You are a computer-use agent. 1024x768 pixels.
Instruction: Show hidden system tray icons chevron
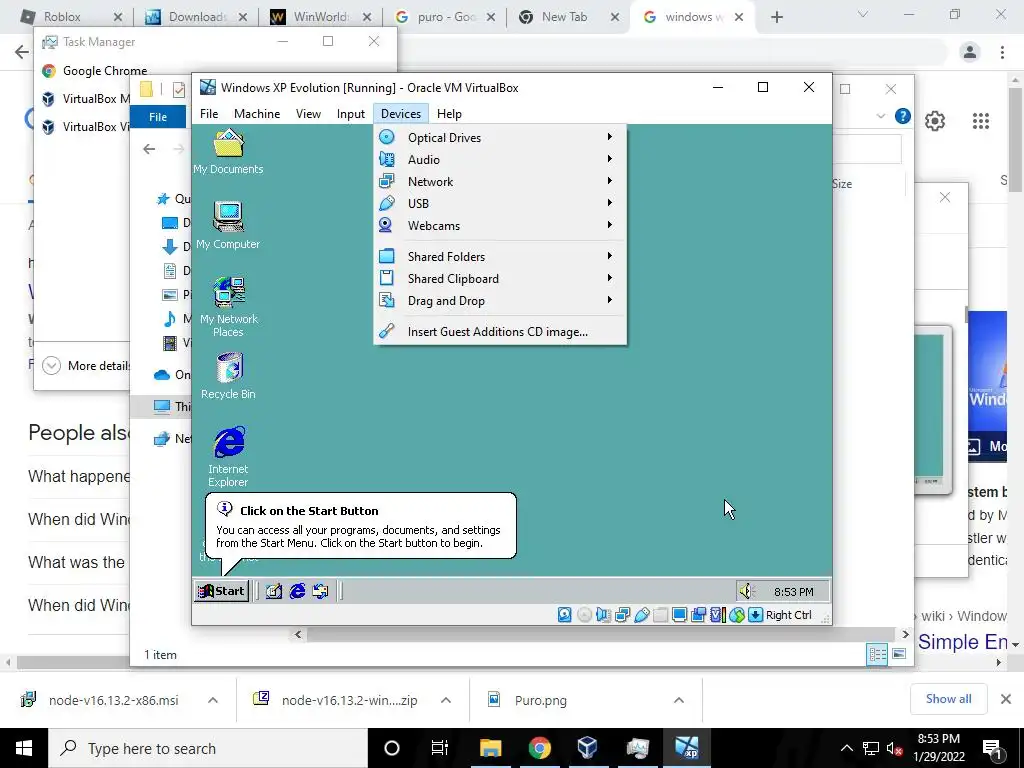tap(846, 748)
